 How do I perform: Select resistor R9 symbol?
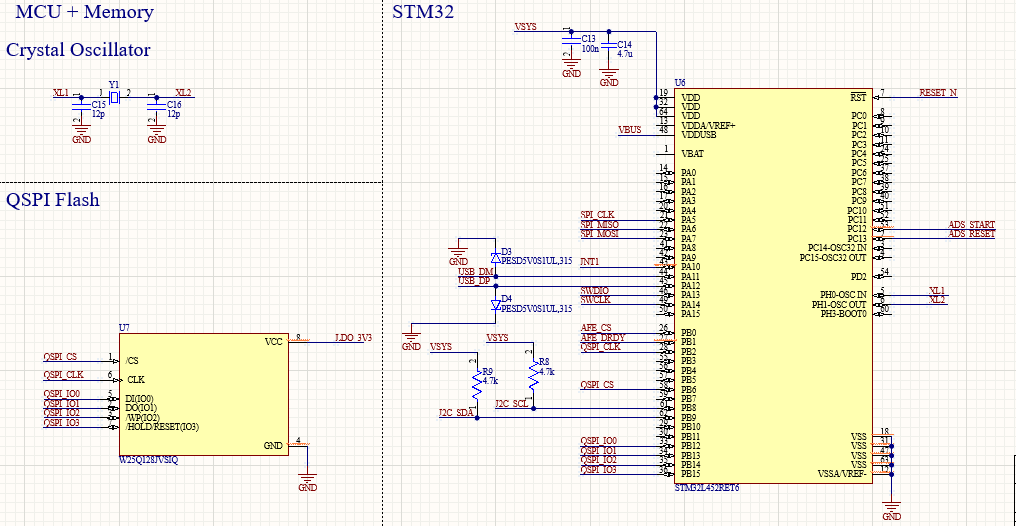coord(478,383)
